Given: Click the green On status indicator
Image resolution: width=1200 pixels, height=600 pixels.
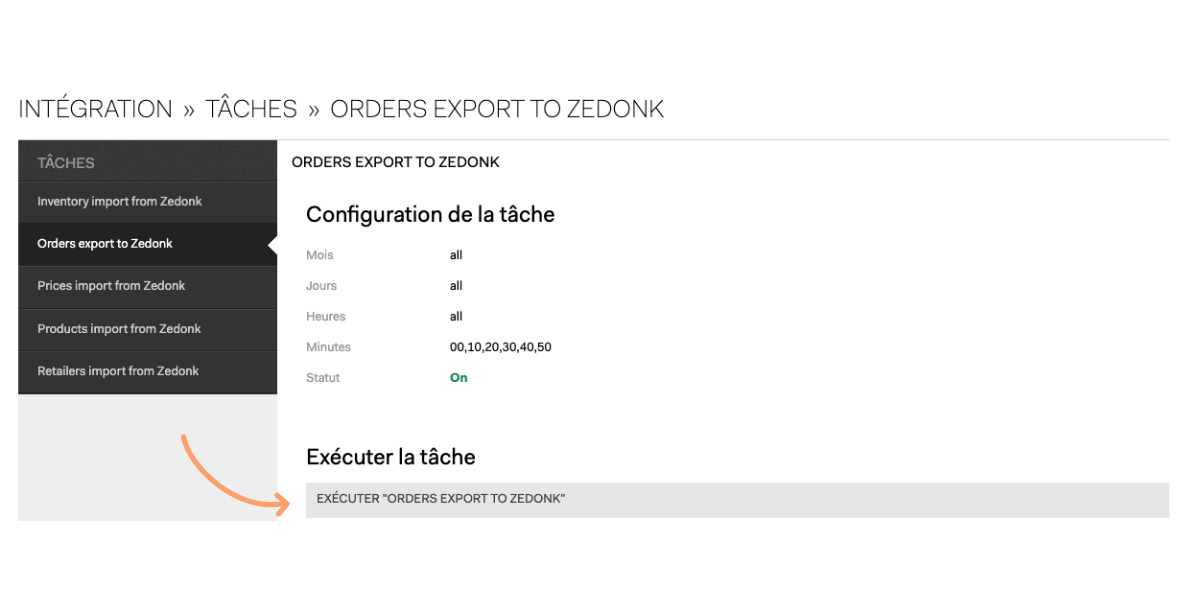Looking at the screenshot, I should (x=459, y=377).
